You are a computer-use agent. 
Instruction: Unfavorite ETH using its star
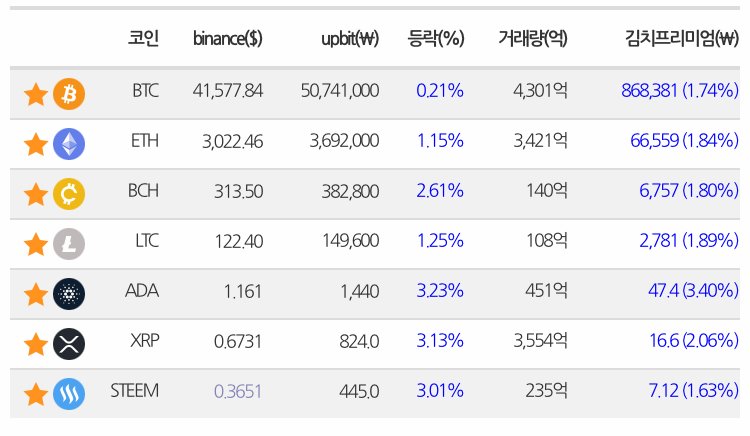(36, 144)
